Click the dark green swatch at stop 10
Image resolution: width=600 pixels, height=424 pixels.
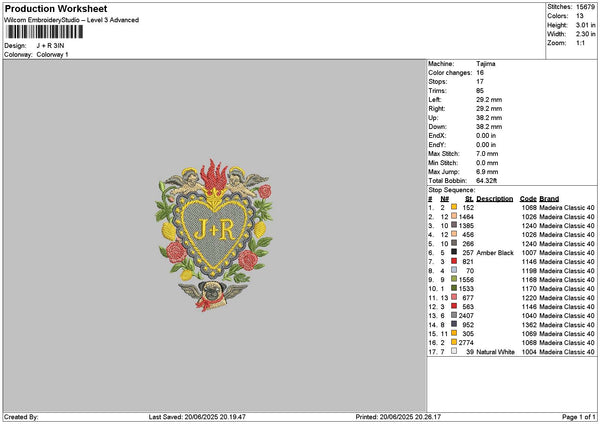454,288
